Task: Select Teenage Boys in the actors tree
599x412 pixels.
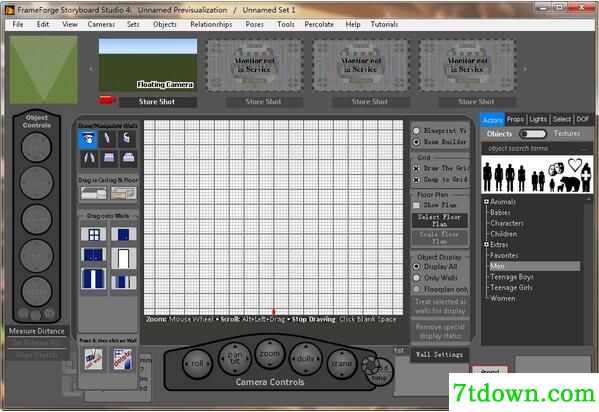Action: 512,277
